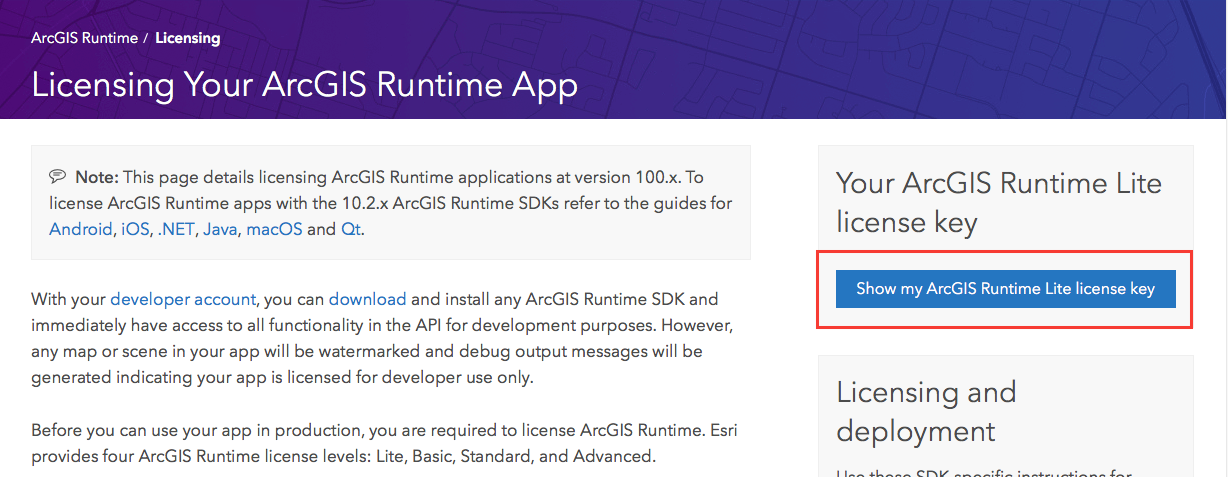1228x477 pixels.
Task: Follow the download link in the paragraph
Action: click(x=367, y=299)
